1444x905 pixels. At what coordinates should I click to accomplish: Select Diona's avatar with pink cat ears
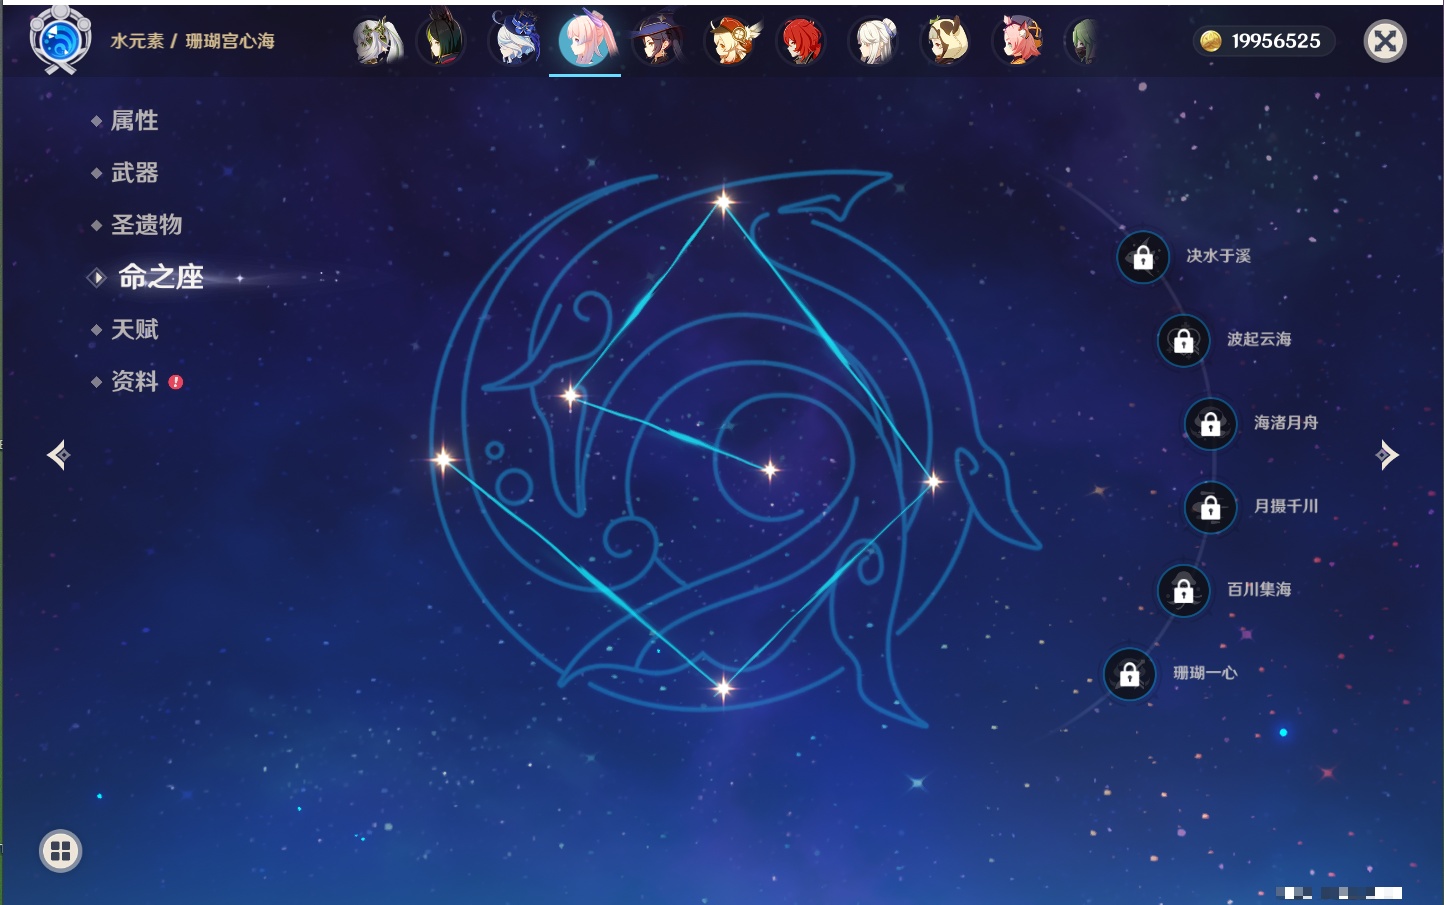[1019, 40]
